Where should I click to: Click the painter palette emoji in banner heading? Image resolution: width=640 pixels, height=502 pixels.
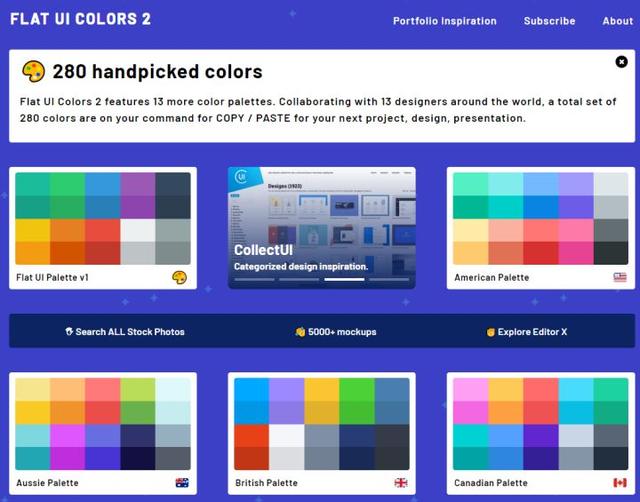[33, 71]
